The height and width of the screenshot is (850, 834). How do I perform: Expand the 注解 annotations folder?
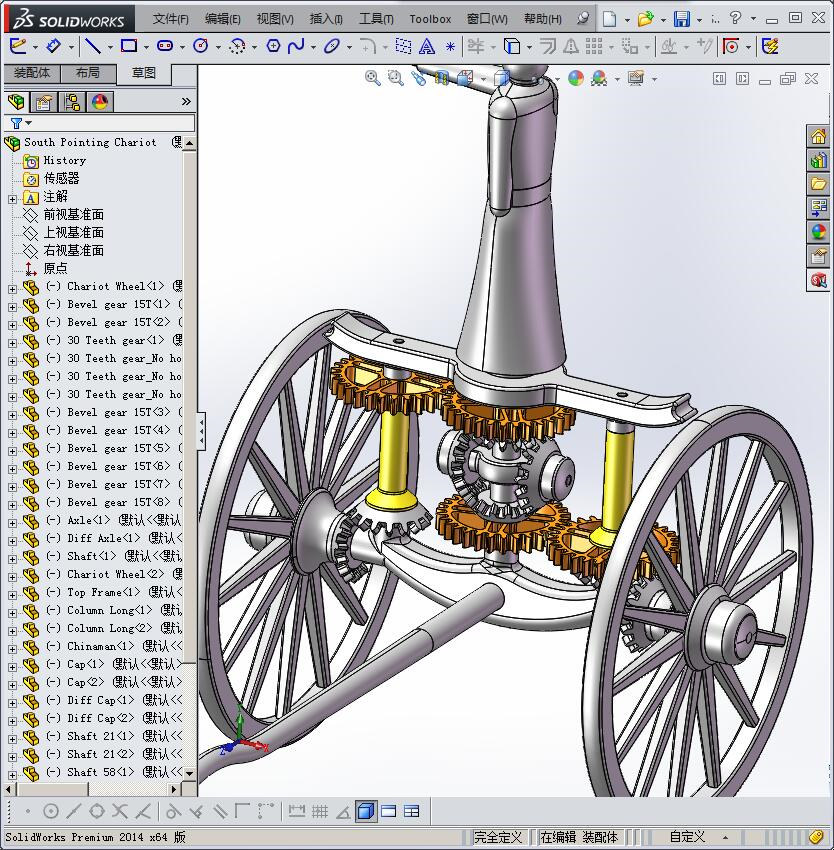[12, 199]
